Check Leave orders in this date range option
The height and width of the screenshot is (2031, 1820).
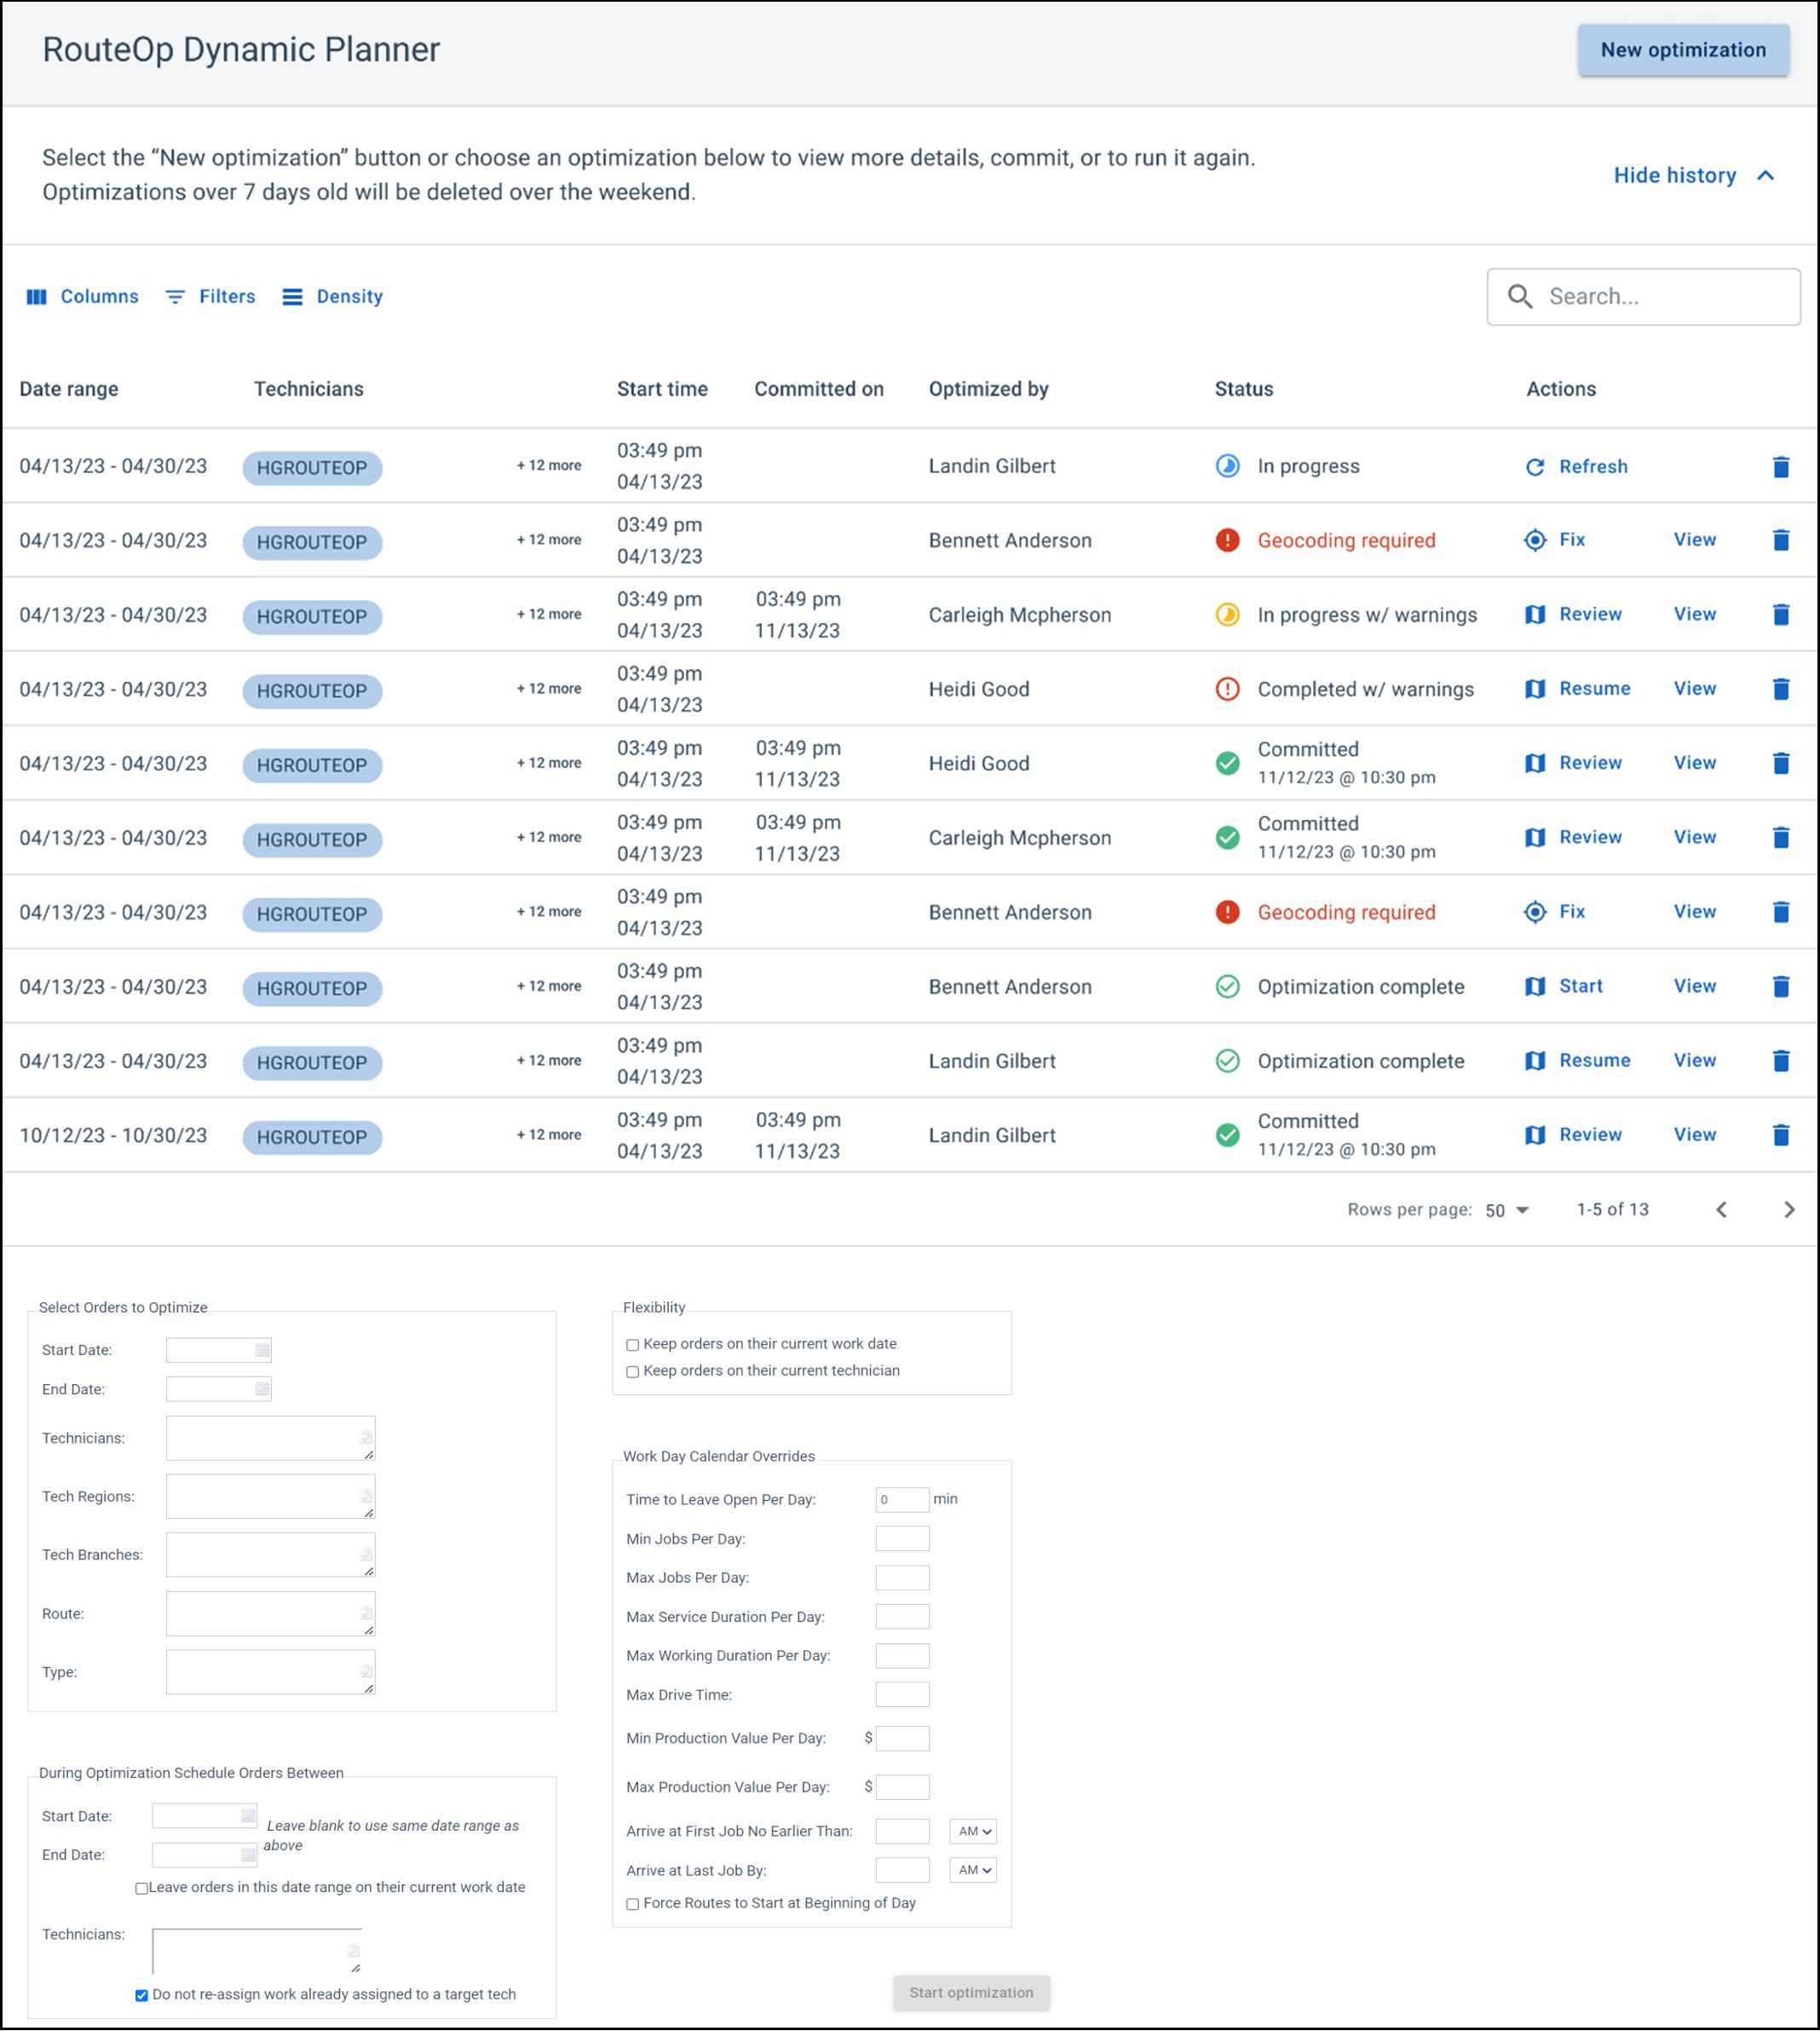[141, 1888]
